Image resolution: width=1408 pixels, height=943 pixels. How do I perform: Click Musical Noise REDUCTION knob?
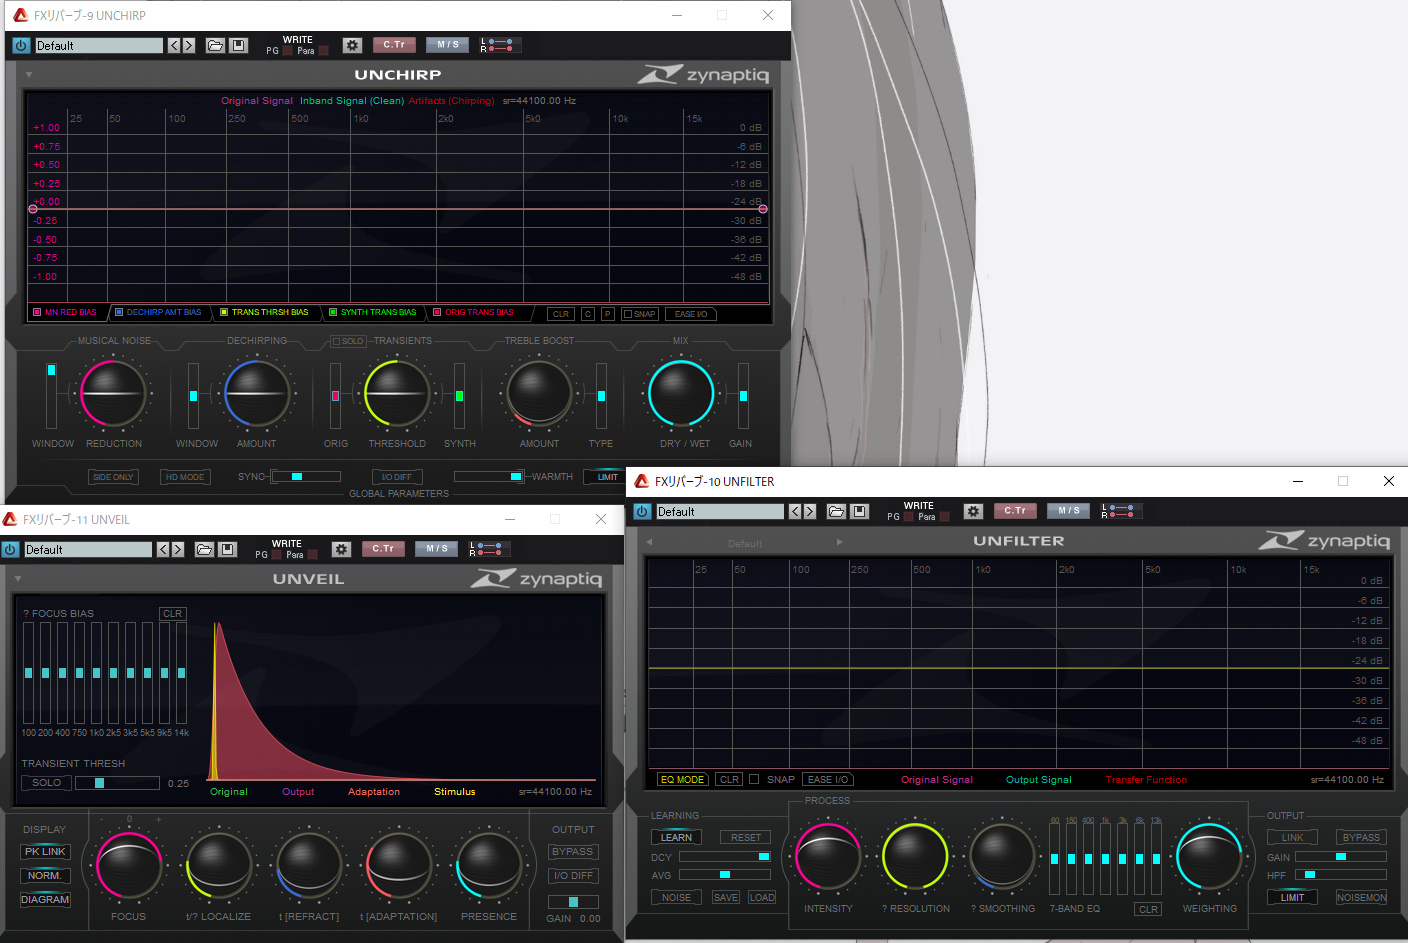(x=113, y=393)
